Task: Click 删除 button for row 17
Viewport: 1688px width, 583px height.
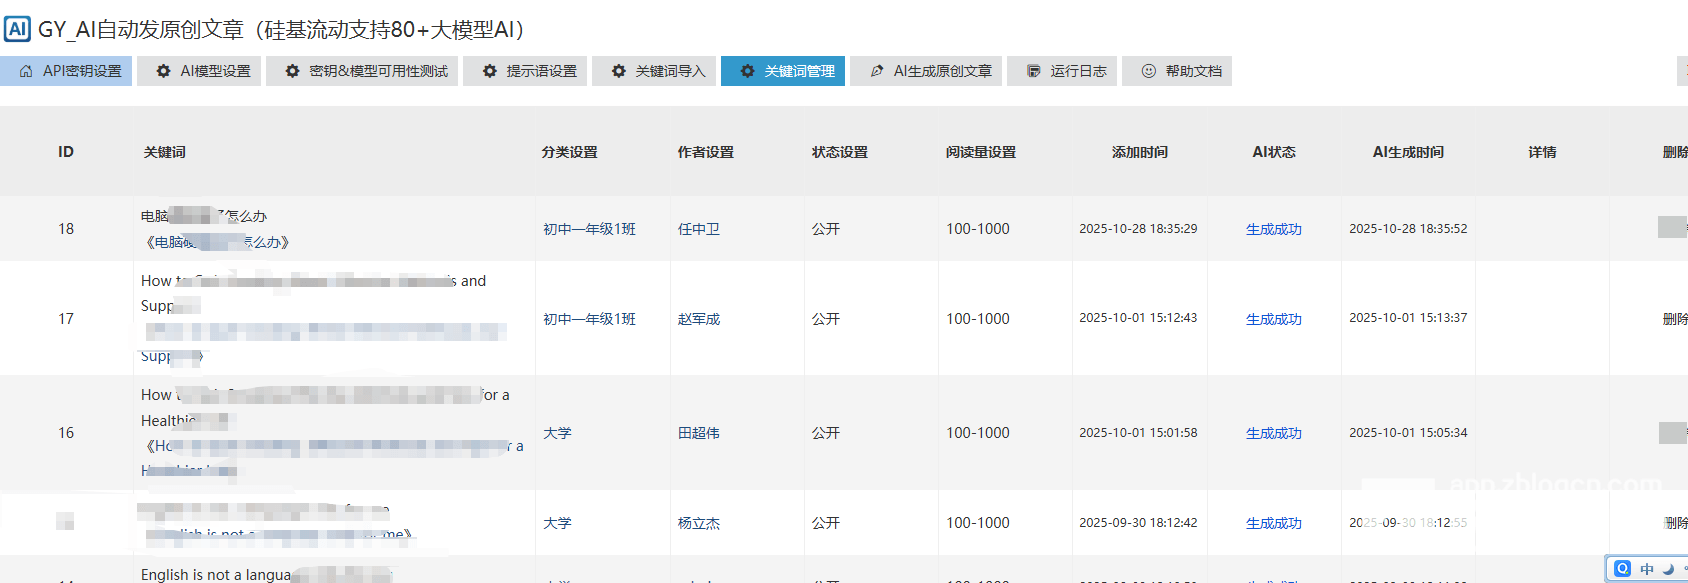Action: click(1674, 319)
